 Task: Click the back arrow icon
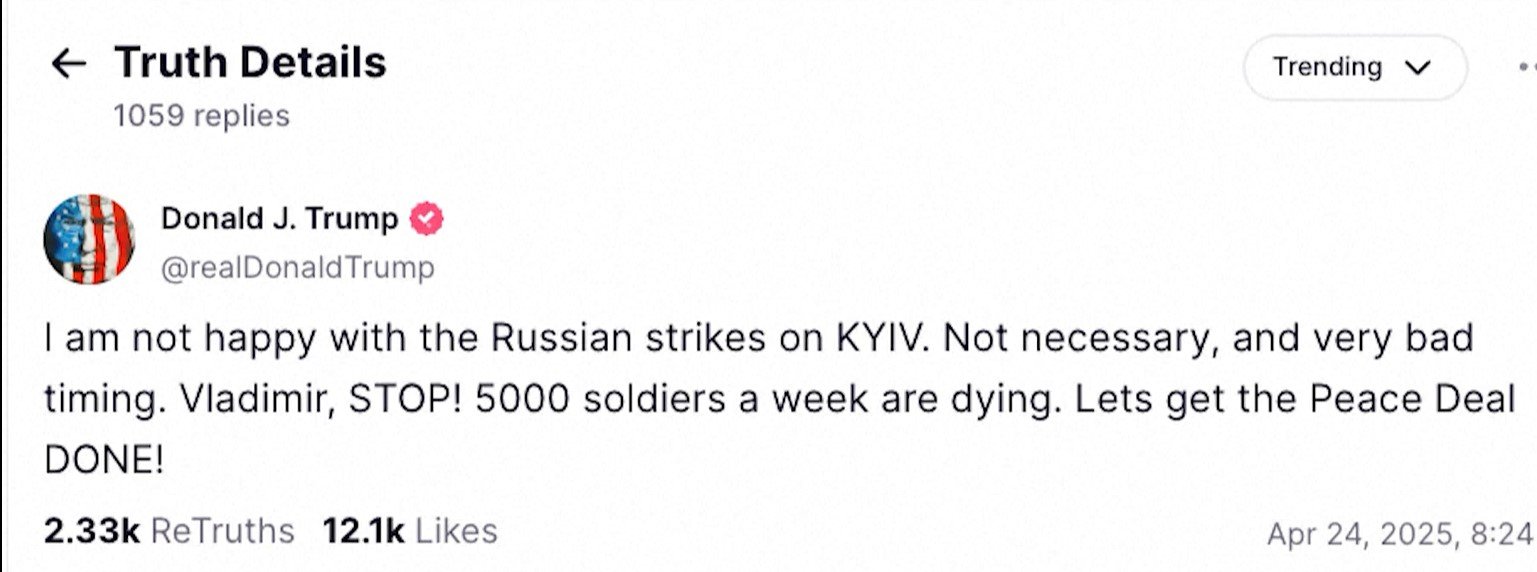(x=68, y=64)
